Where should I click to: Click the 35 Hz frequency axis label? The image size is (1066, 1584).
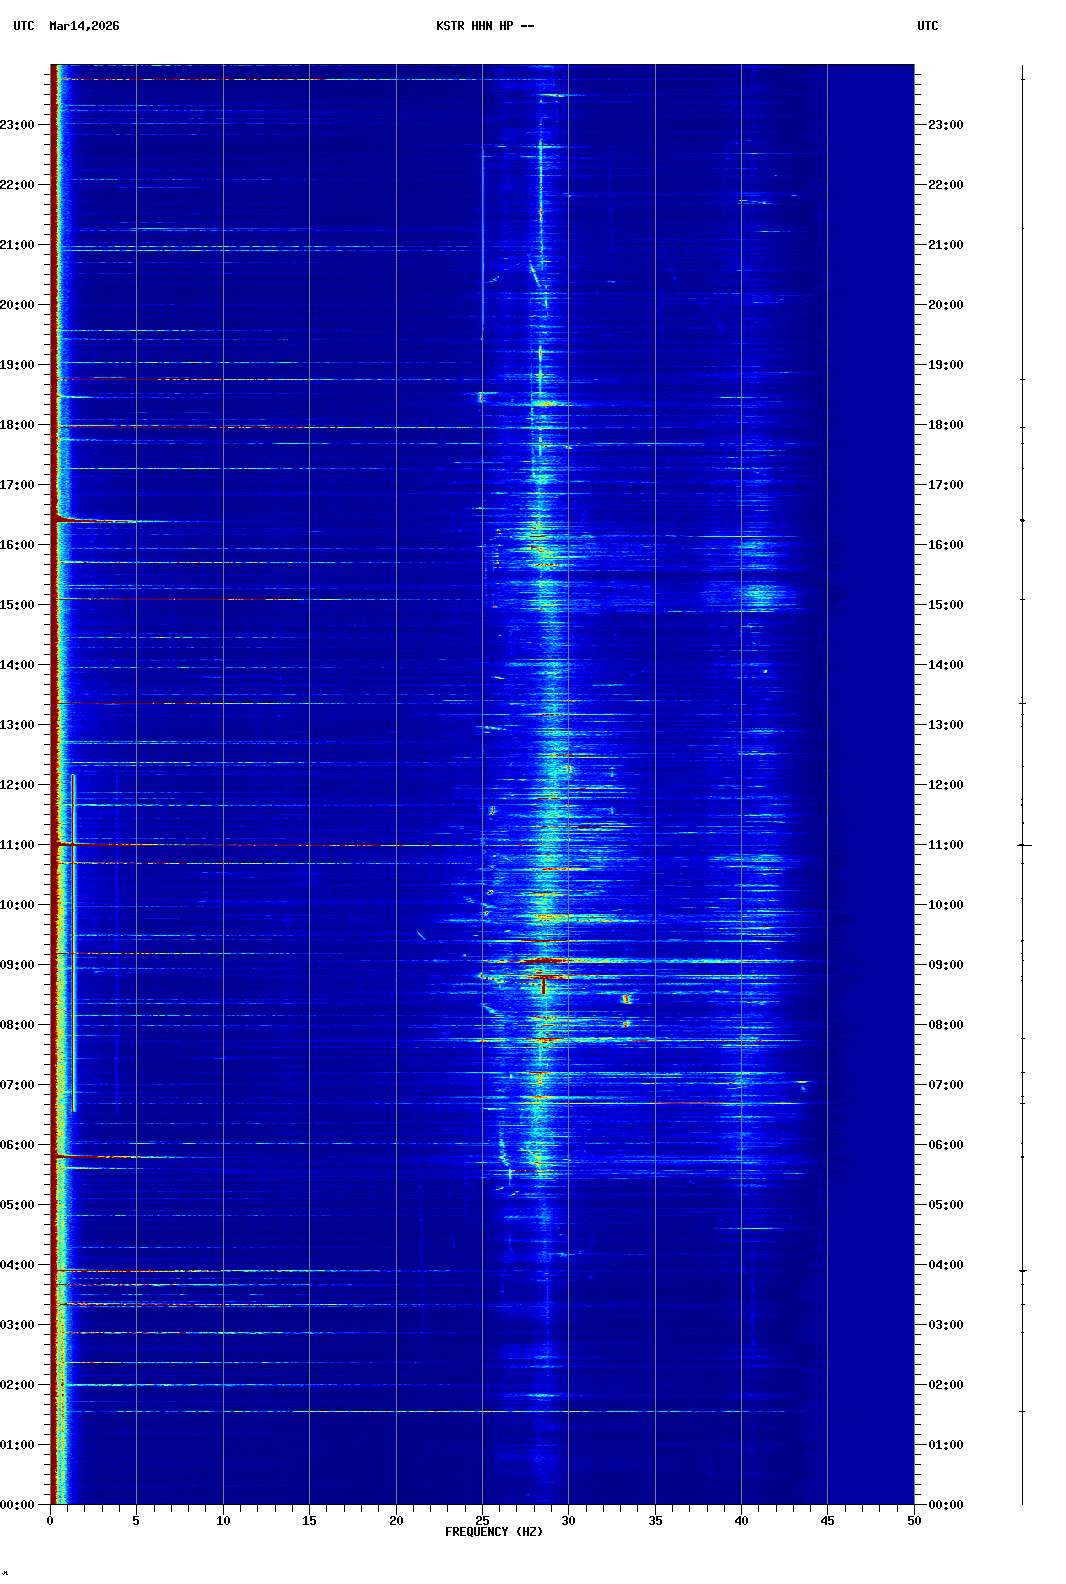pos(655,1520)
